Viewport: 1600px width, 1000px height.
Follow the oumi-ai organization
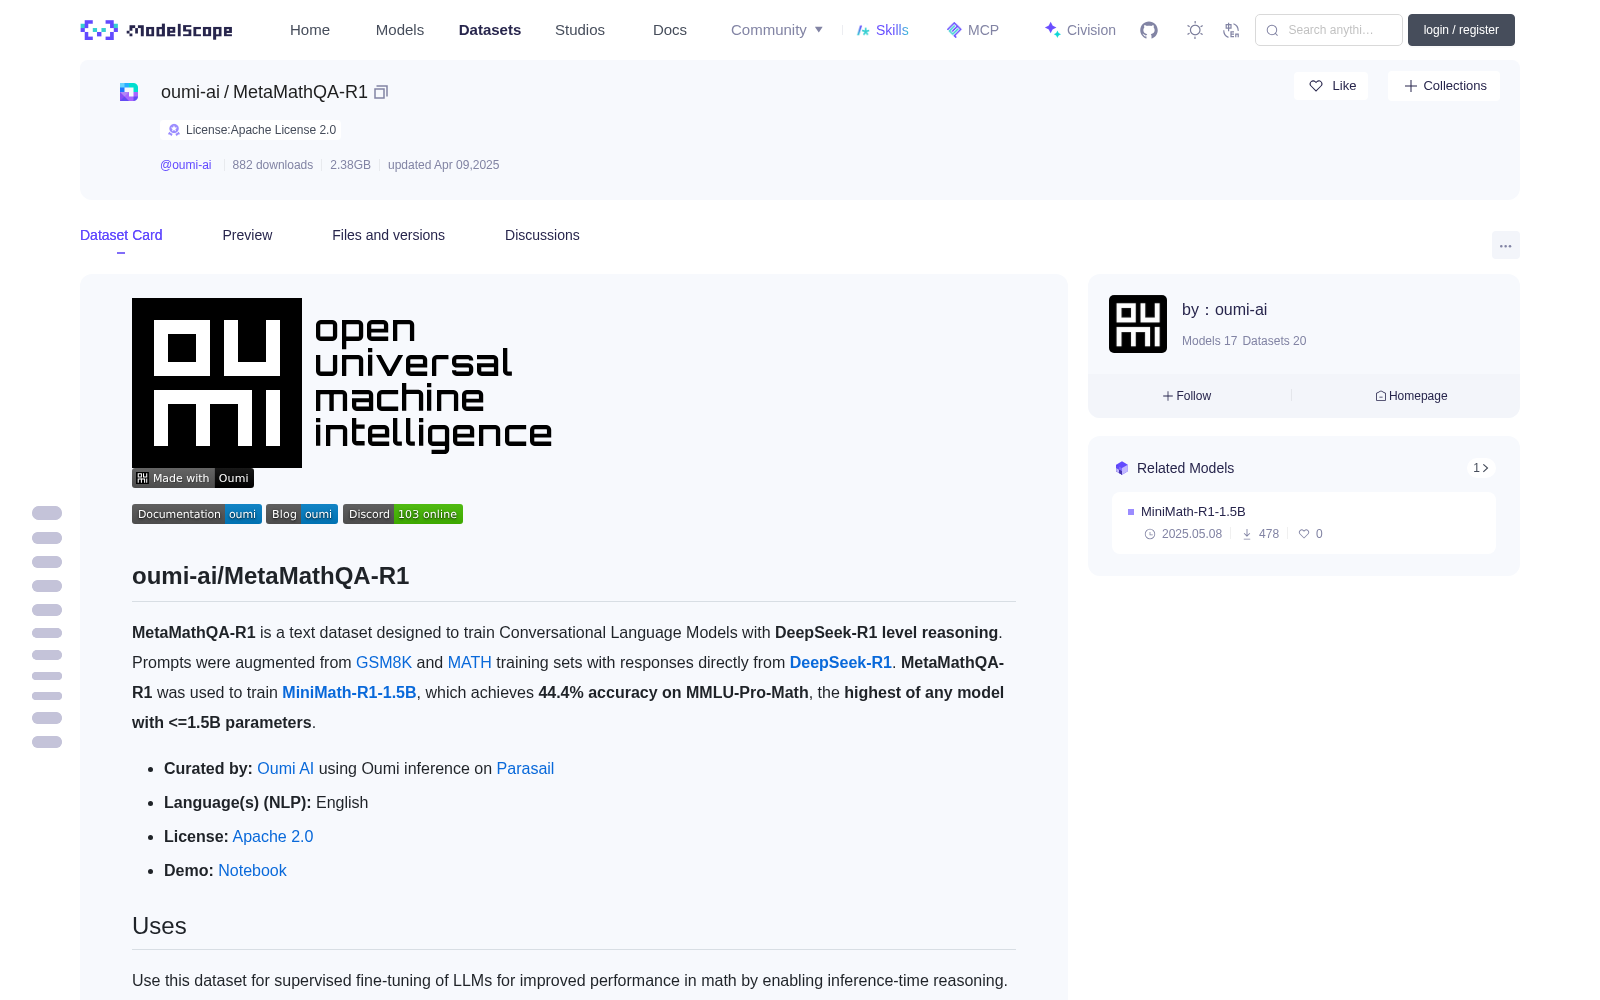[x=1187, y=396]
